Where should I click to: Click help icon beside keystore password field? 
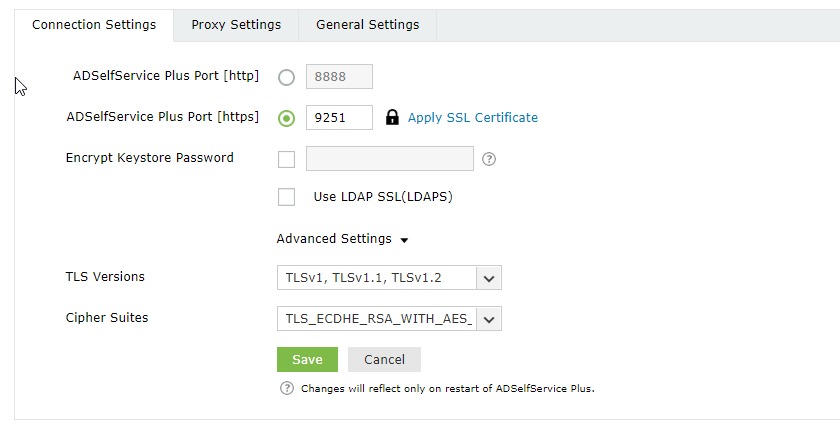click(x=489, y=159)
